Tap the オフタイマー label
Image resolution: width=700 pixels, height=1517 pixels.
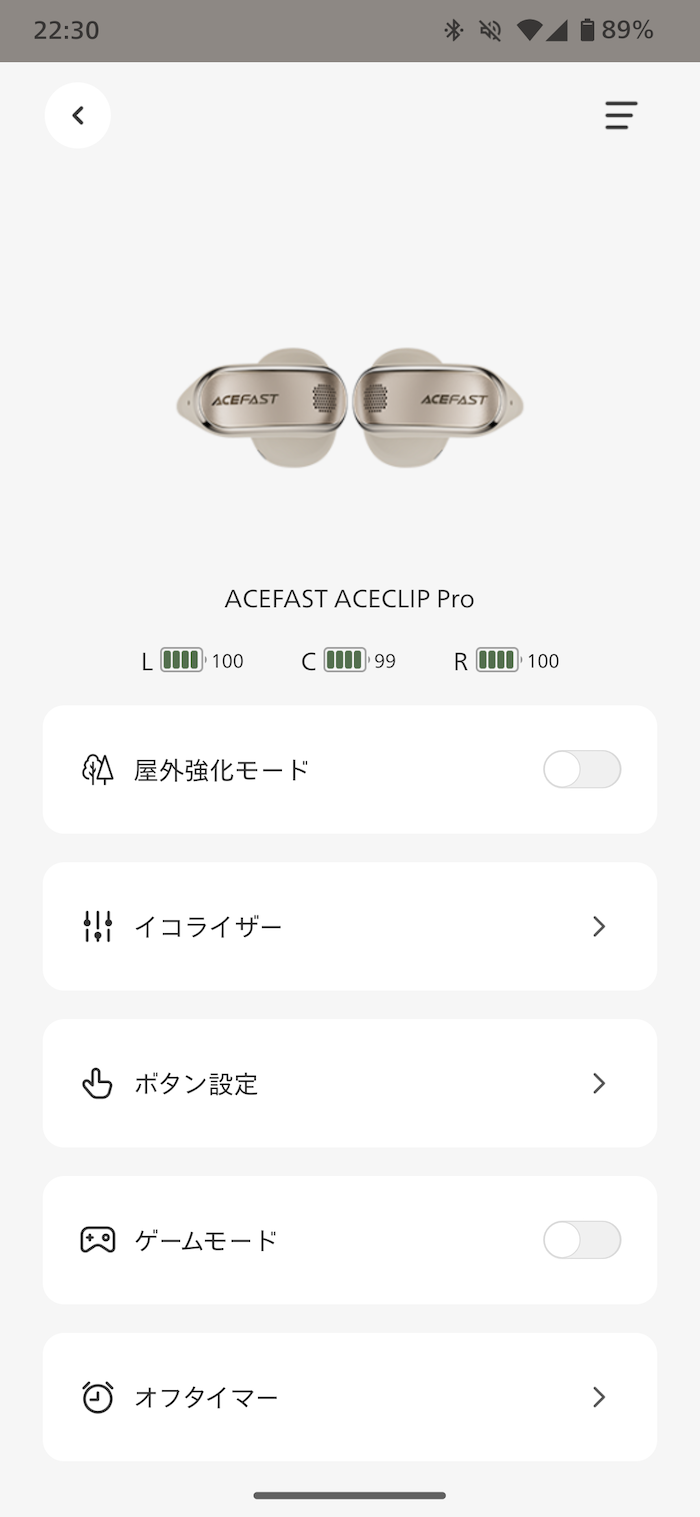point(206,1397)
